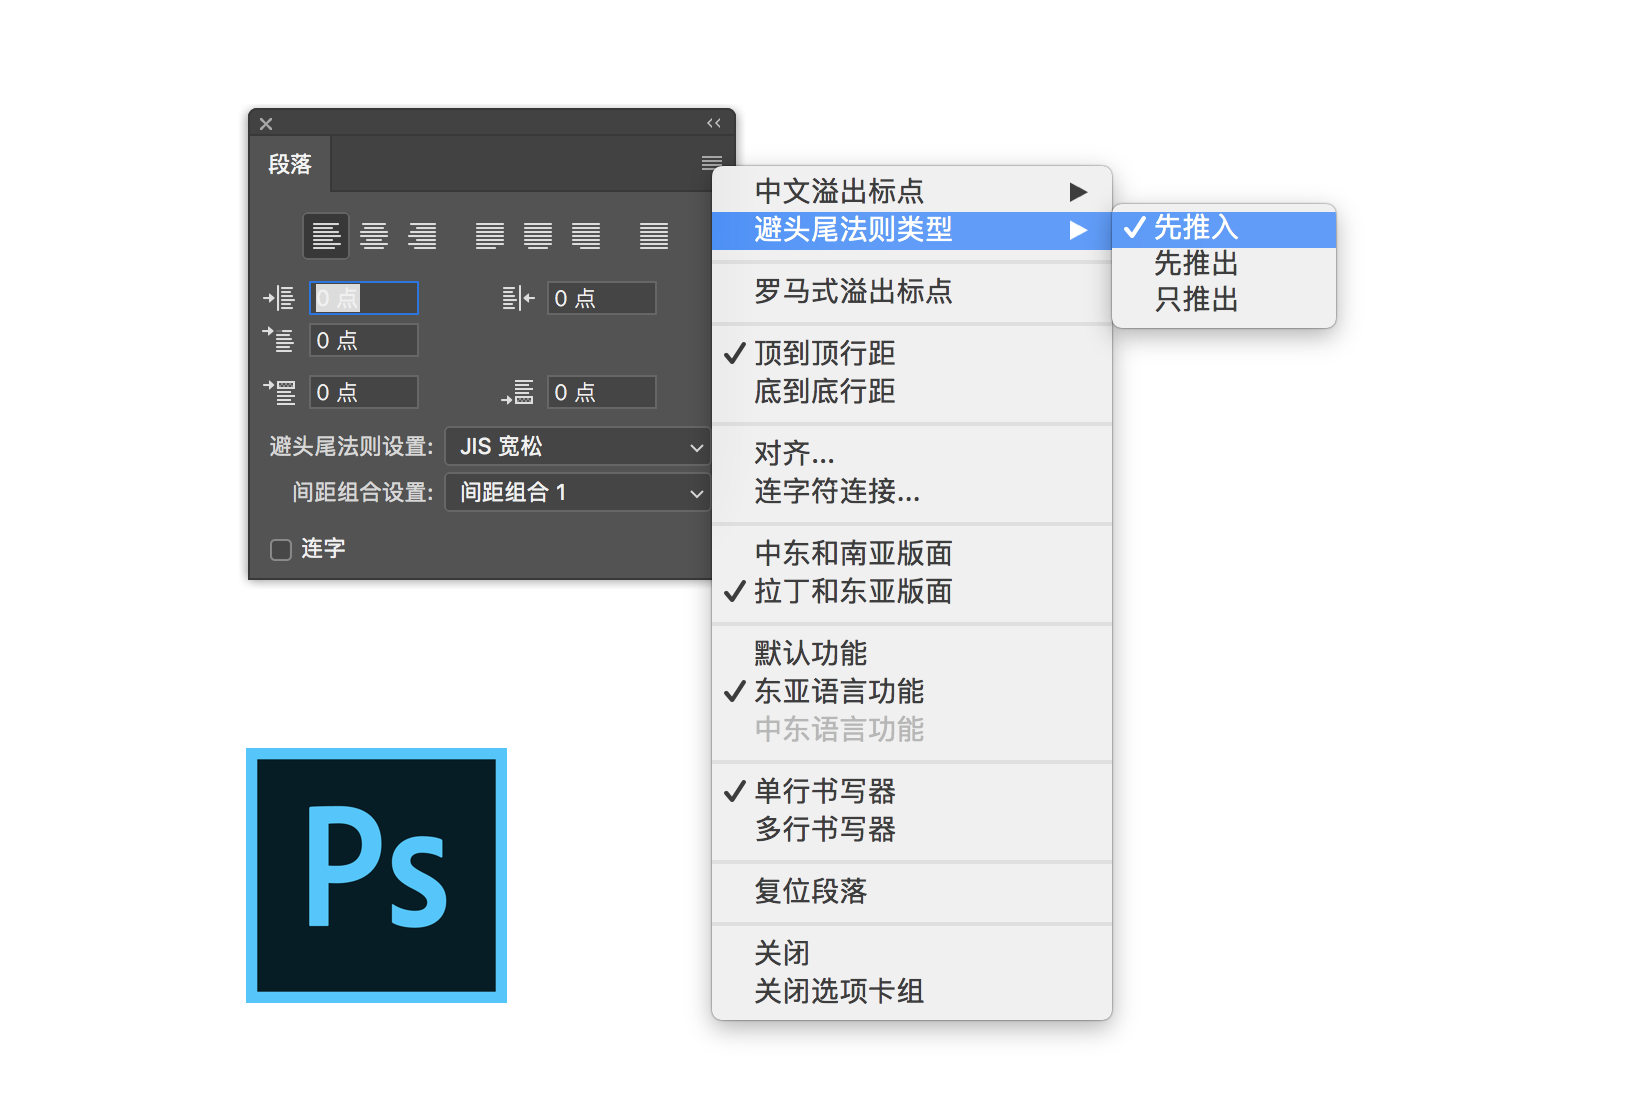Open 对齐... settings from menu

(912, 453)
